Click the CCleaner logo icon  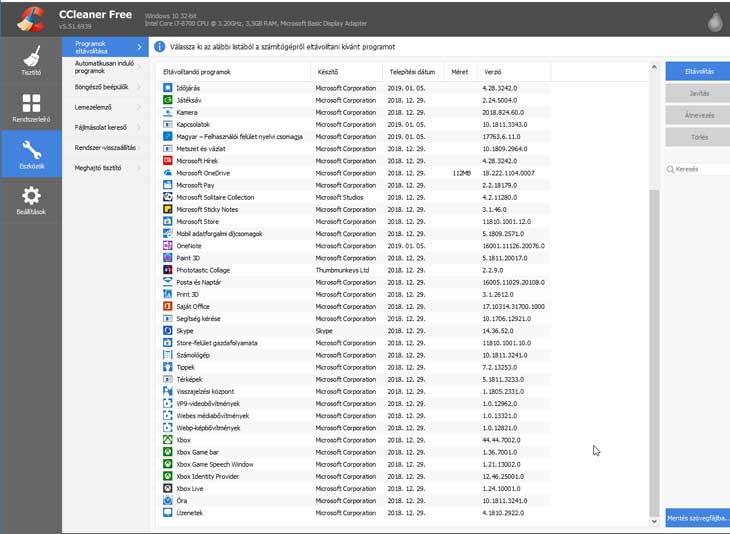pos(31,19)
